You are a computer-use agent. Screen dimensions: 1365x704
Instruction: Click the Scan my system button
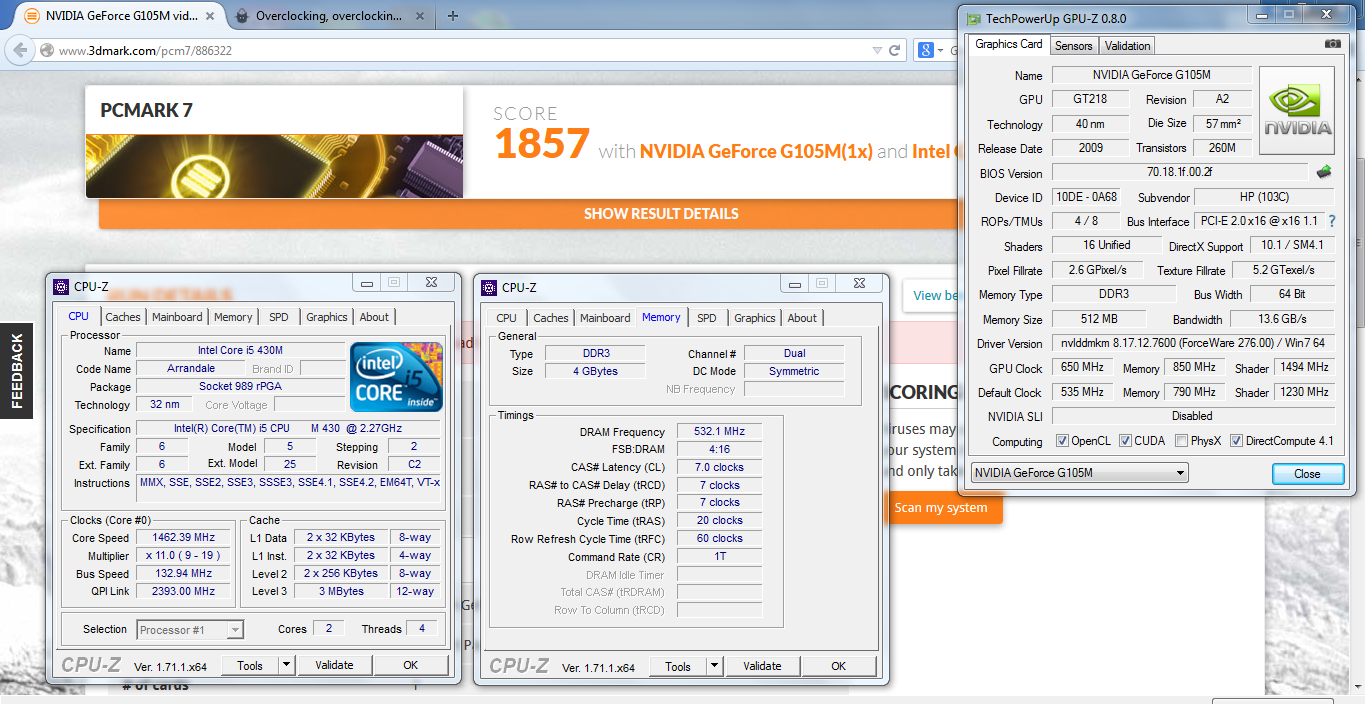943,508
